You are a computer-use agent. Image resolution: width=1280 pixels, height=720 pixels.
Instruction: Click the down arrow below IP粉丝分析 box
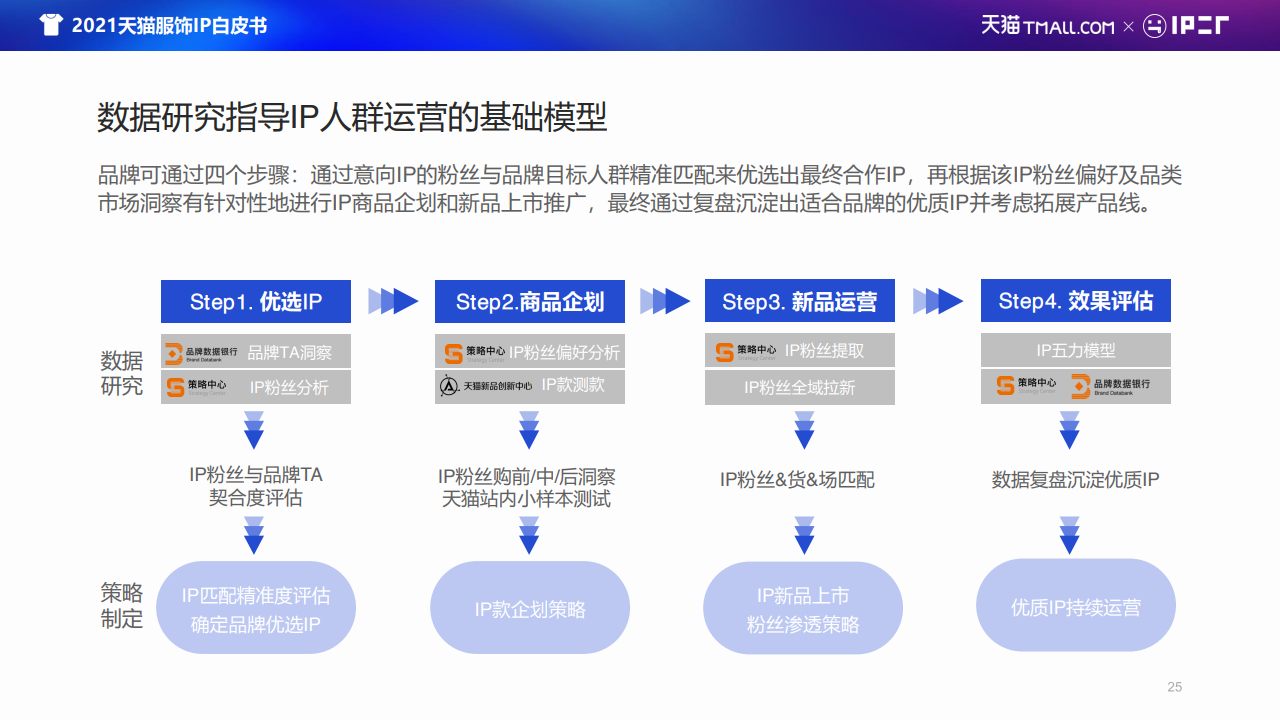click(x=254, y=430)
